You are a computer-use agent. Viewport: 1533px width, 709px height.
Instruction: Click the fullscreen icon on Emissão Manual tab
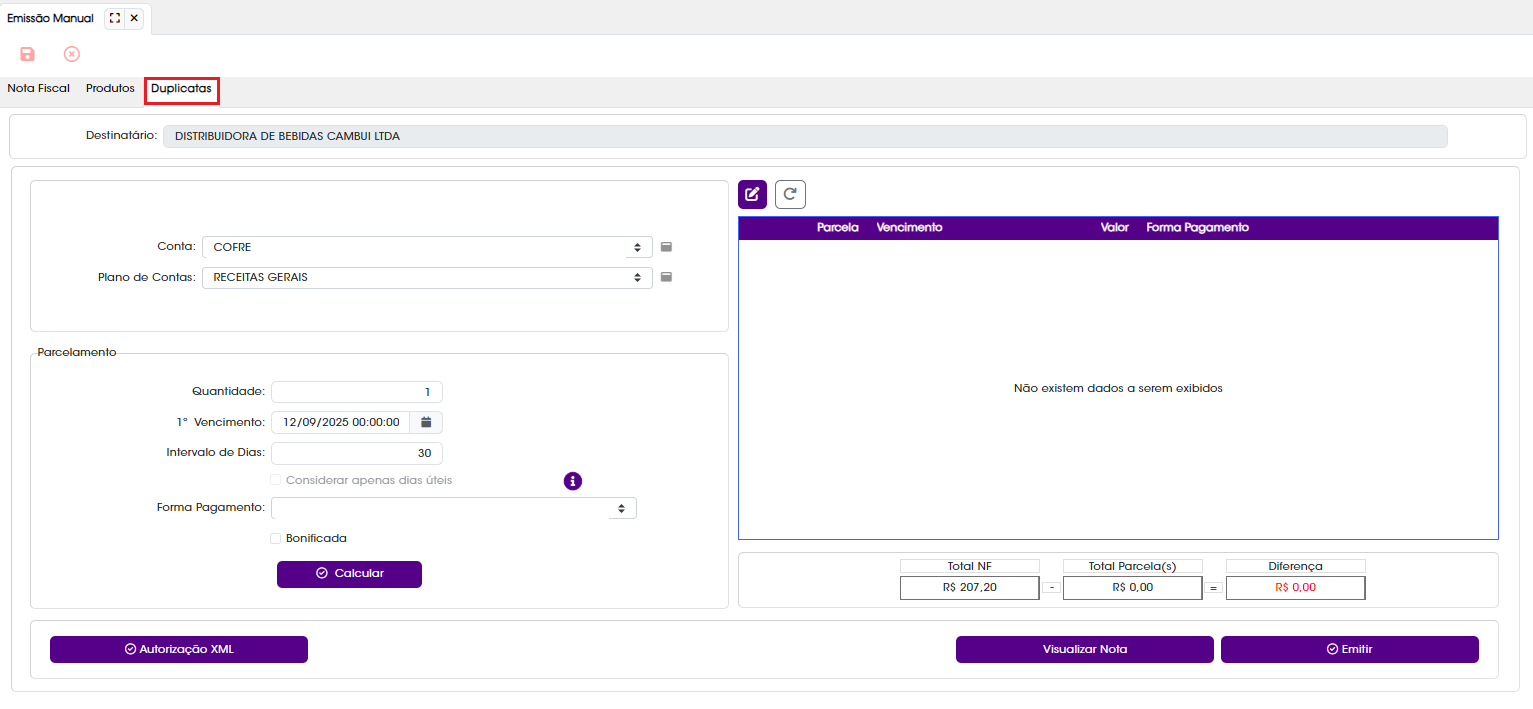coord(115,18)
